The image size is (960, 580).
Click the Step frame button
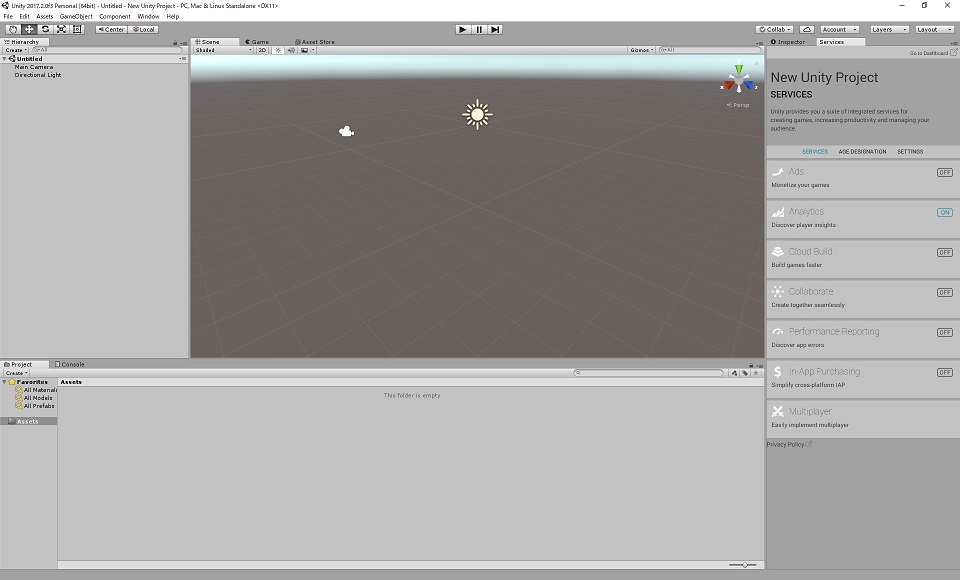click(x=495, y=29)
